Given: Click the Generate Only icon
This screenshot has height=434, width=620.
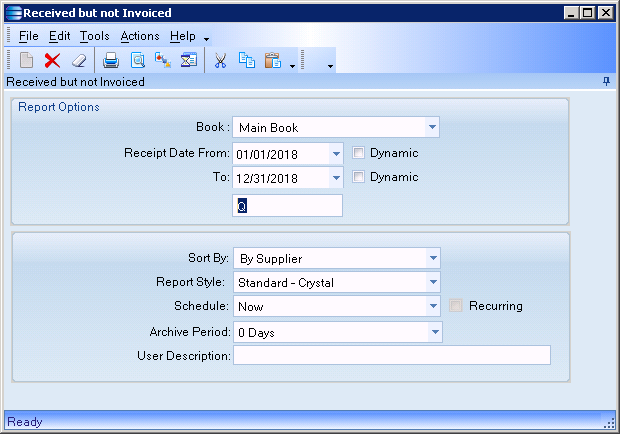Looking at the screenshot, I should coord(163,60).
